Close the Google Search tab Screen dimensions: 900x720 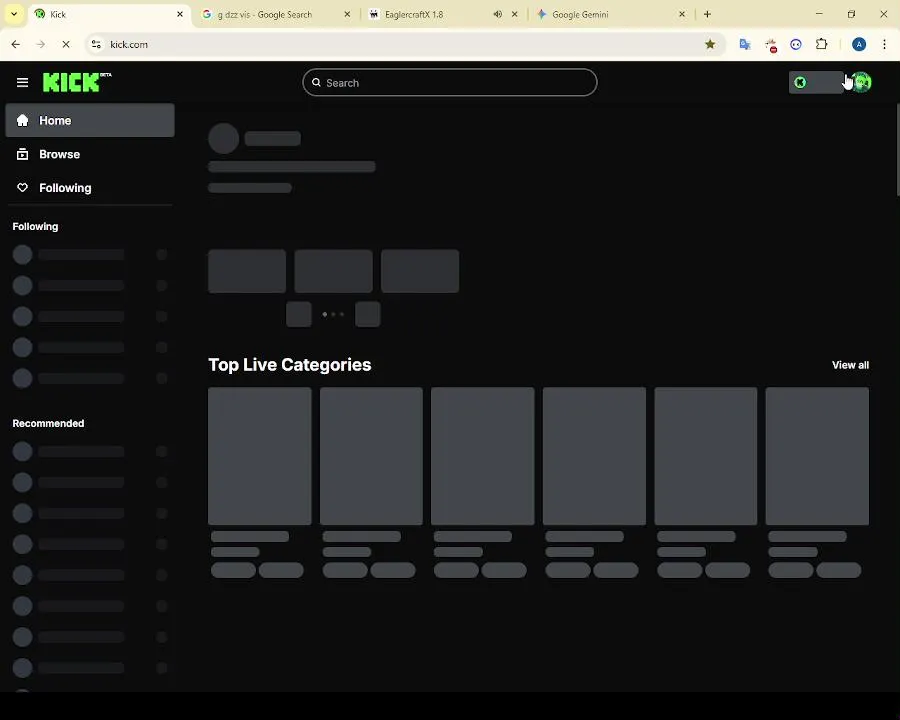tap(347, 14)
